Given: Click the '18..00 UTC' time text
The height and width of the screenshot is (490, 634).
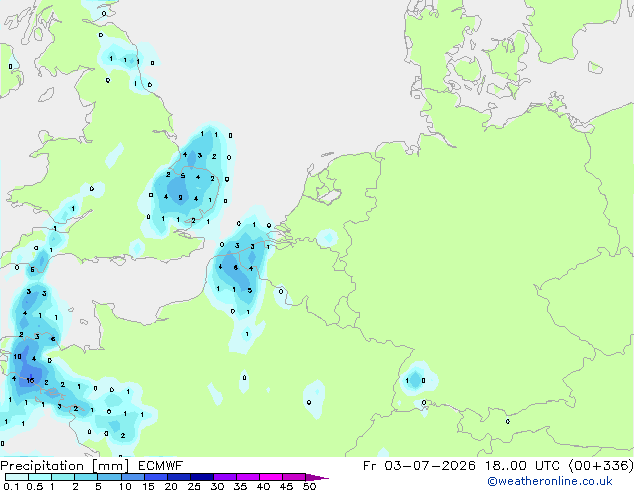Looking at the screenshot, I should tap(522, 466).
